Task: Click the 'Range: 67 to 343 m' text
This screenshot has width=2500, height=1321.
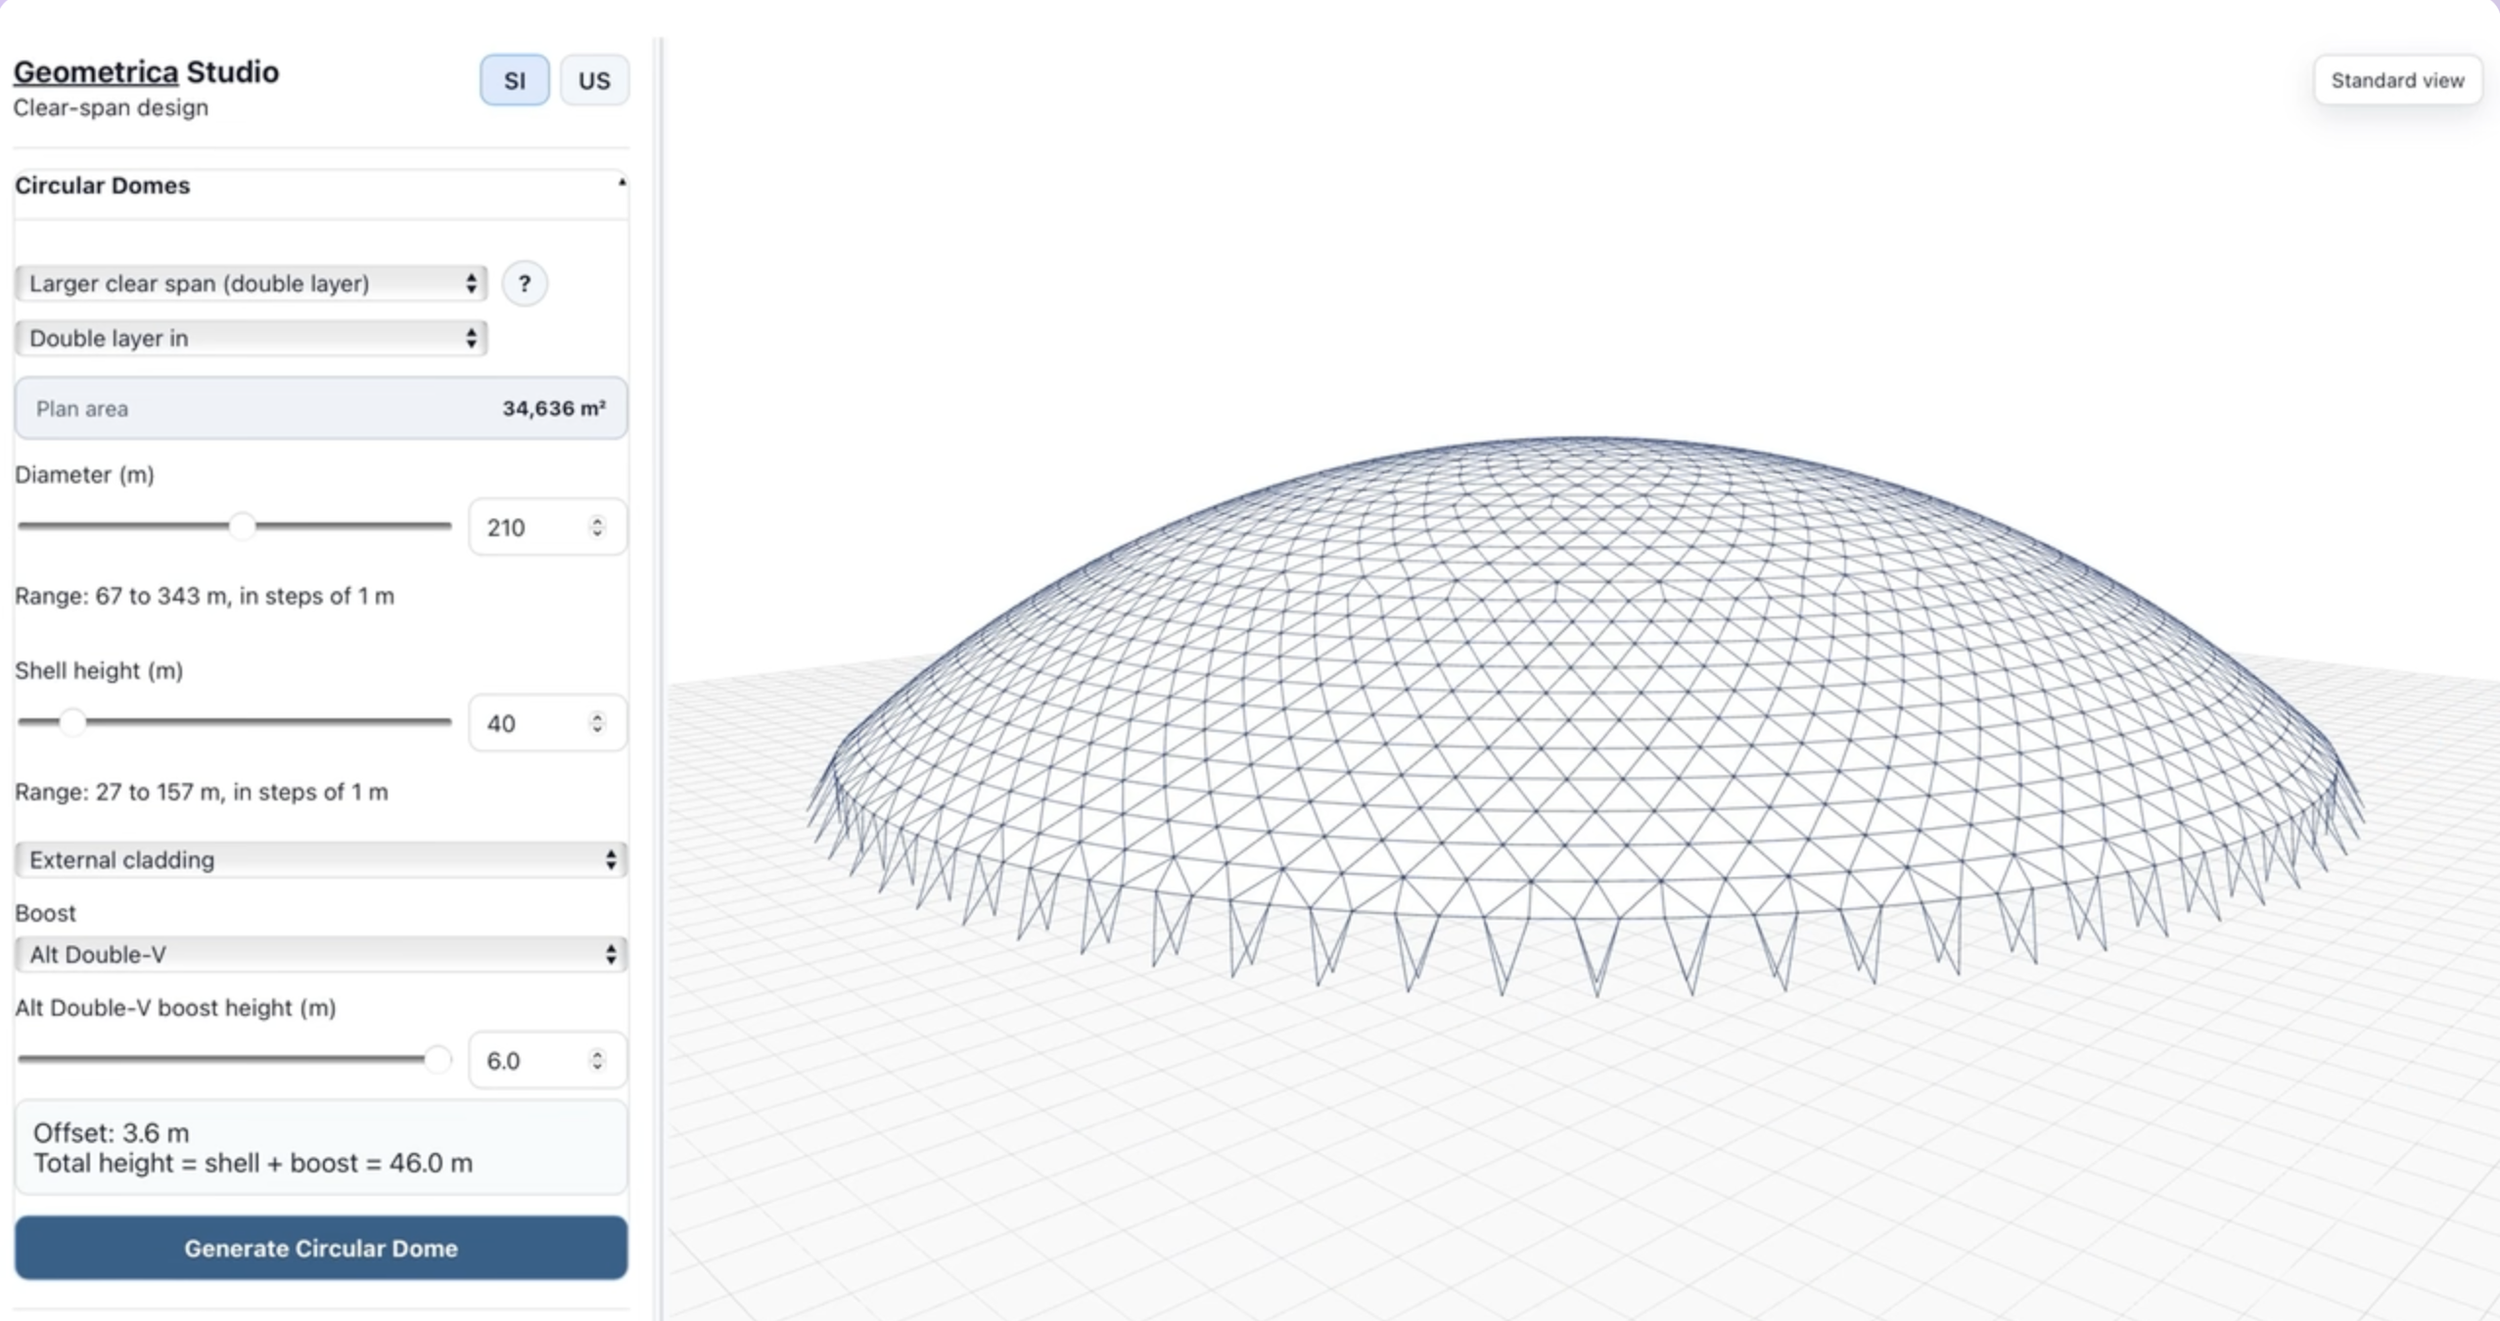Action: 204,596
